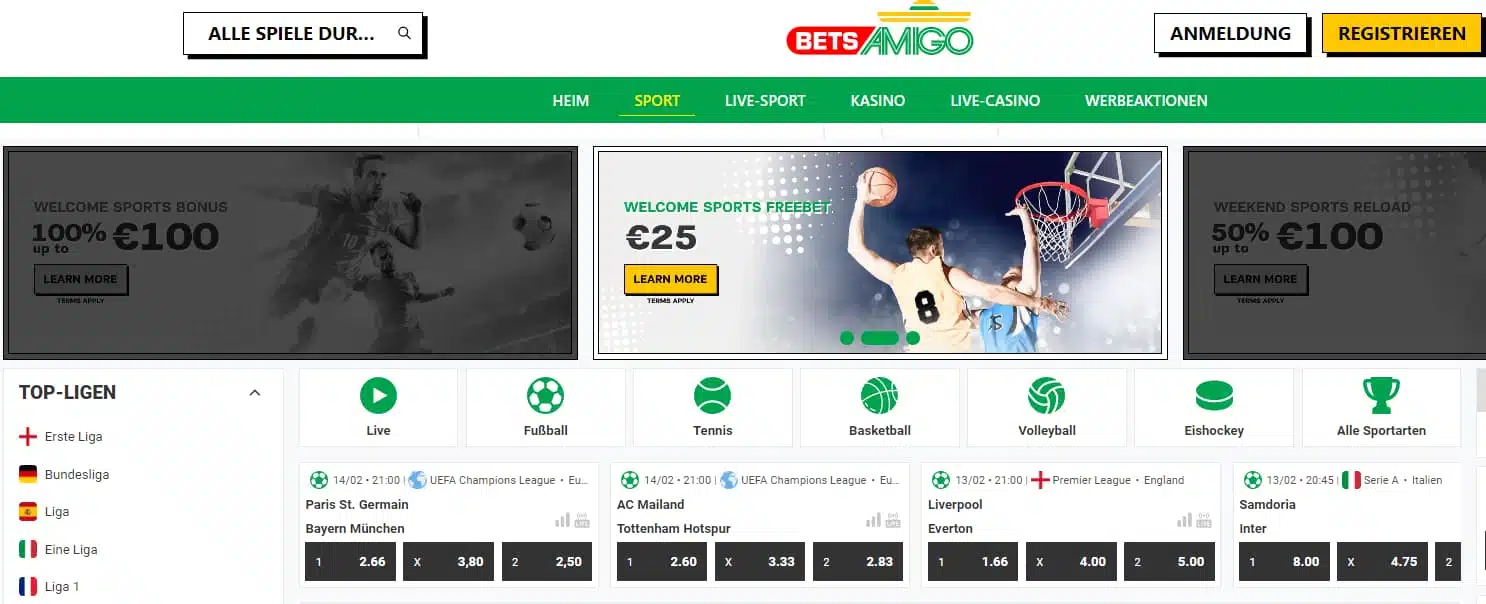The width and height of the screenshot is (1486, 604).
Task: Select the Fußball sport icon
Action: tap(545, 396)
